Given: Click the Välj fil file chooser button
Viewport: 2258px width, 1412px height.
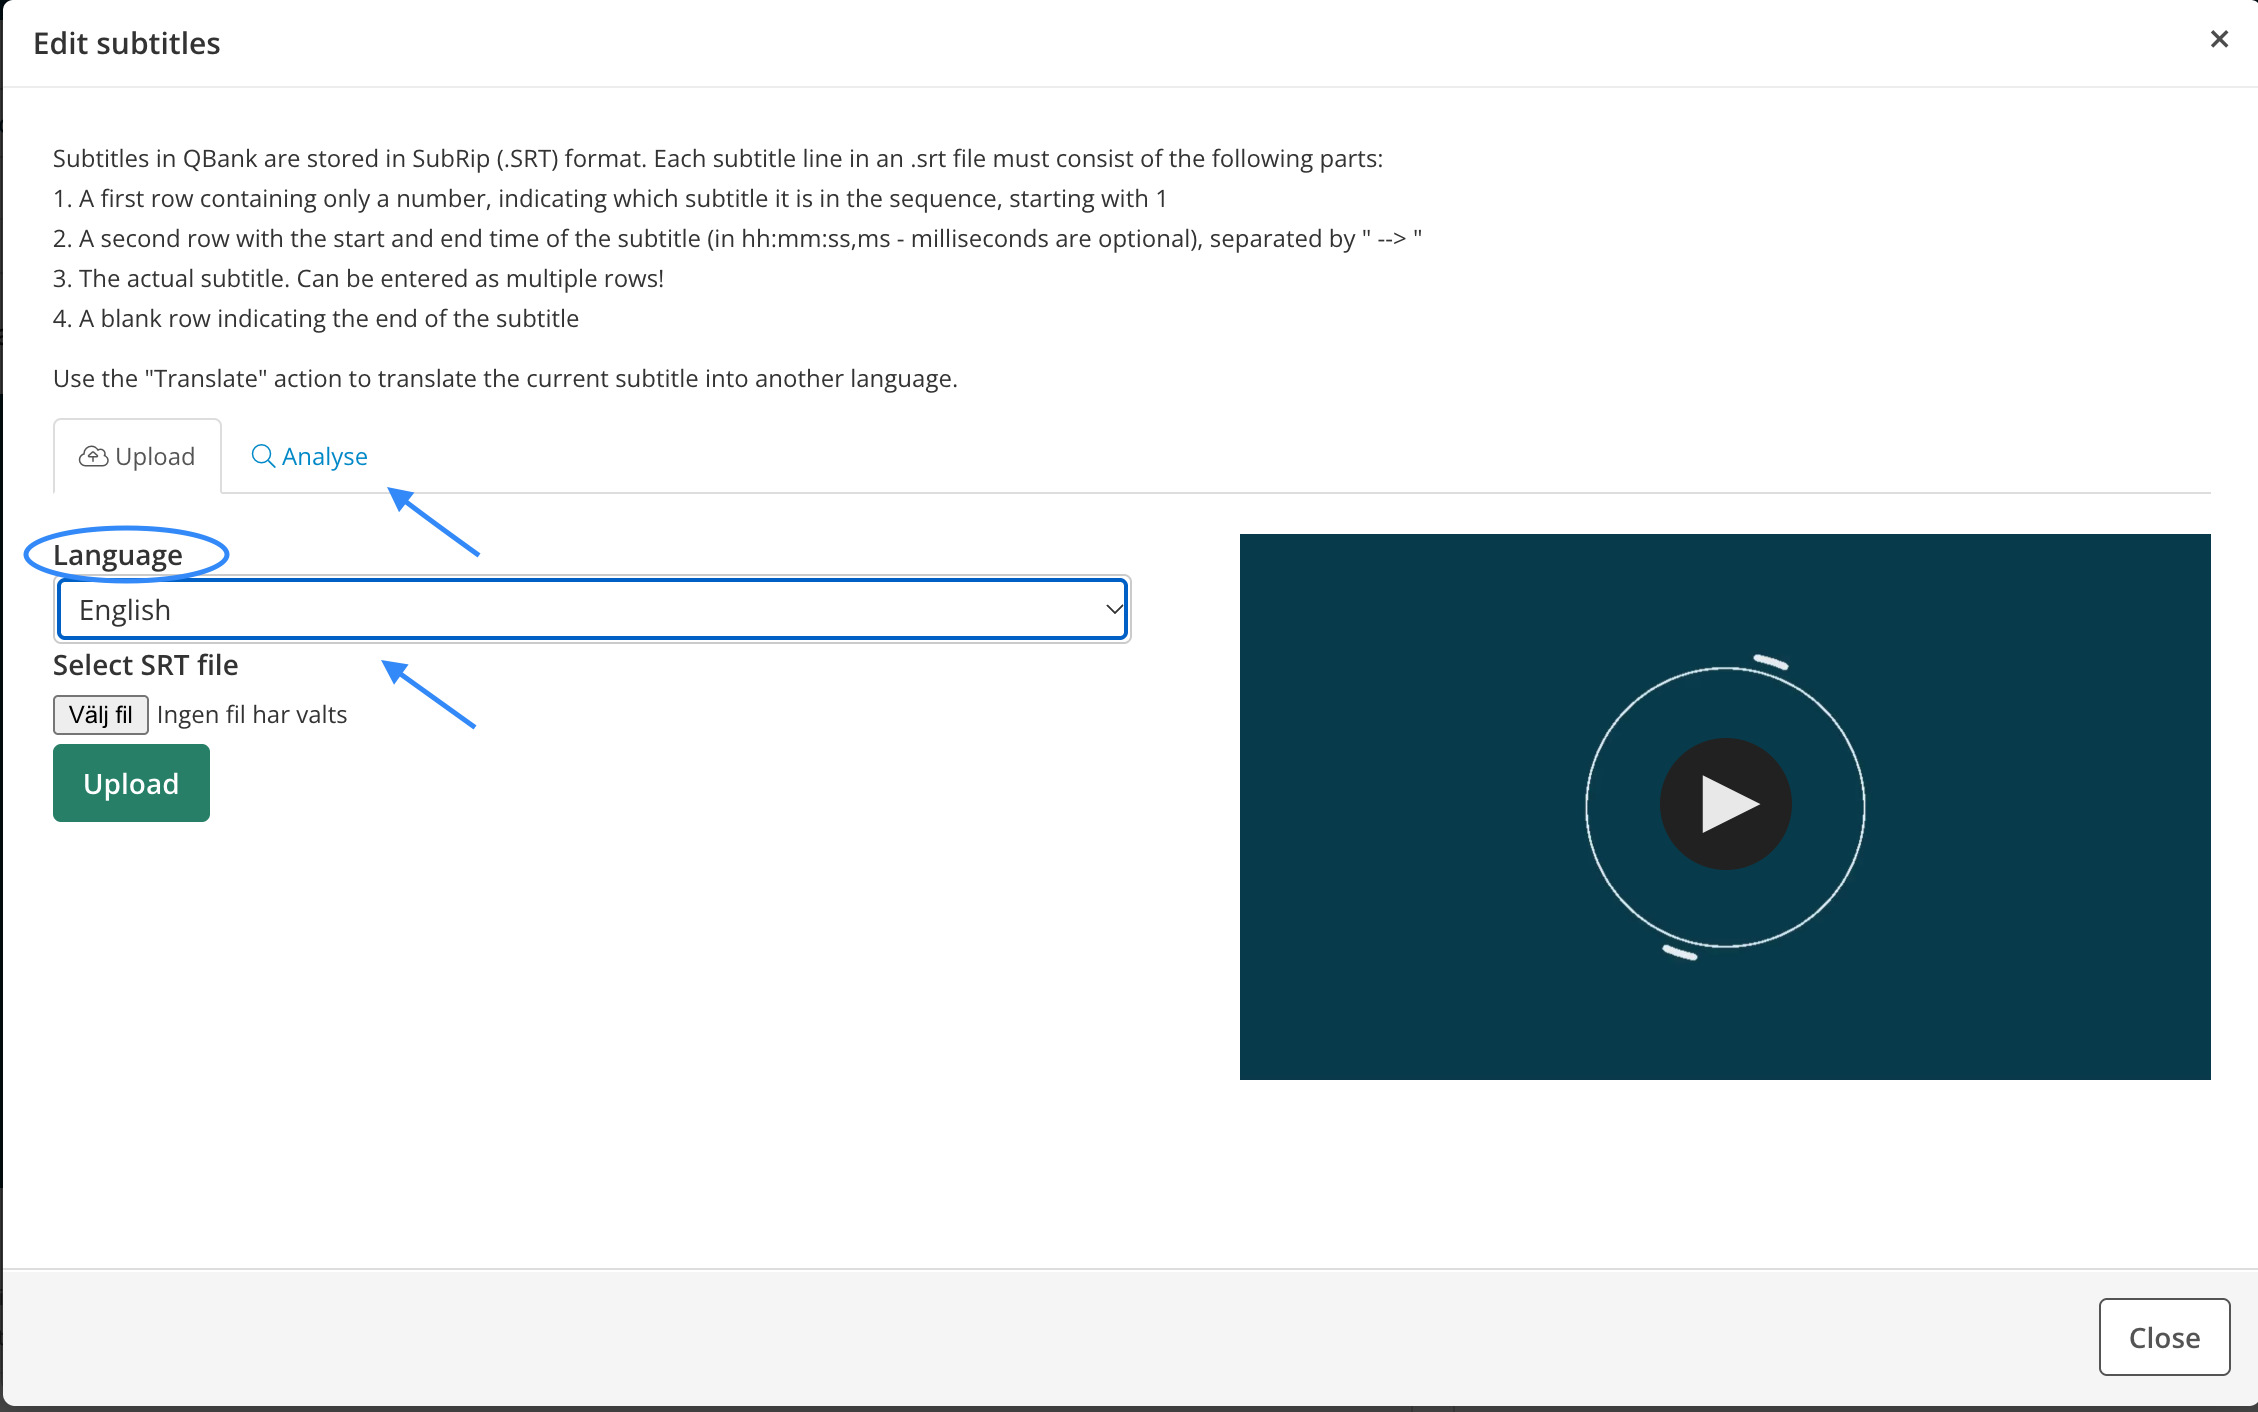Looking at the screenshot, I should 101,715.
